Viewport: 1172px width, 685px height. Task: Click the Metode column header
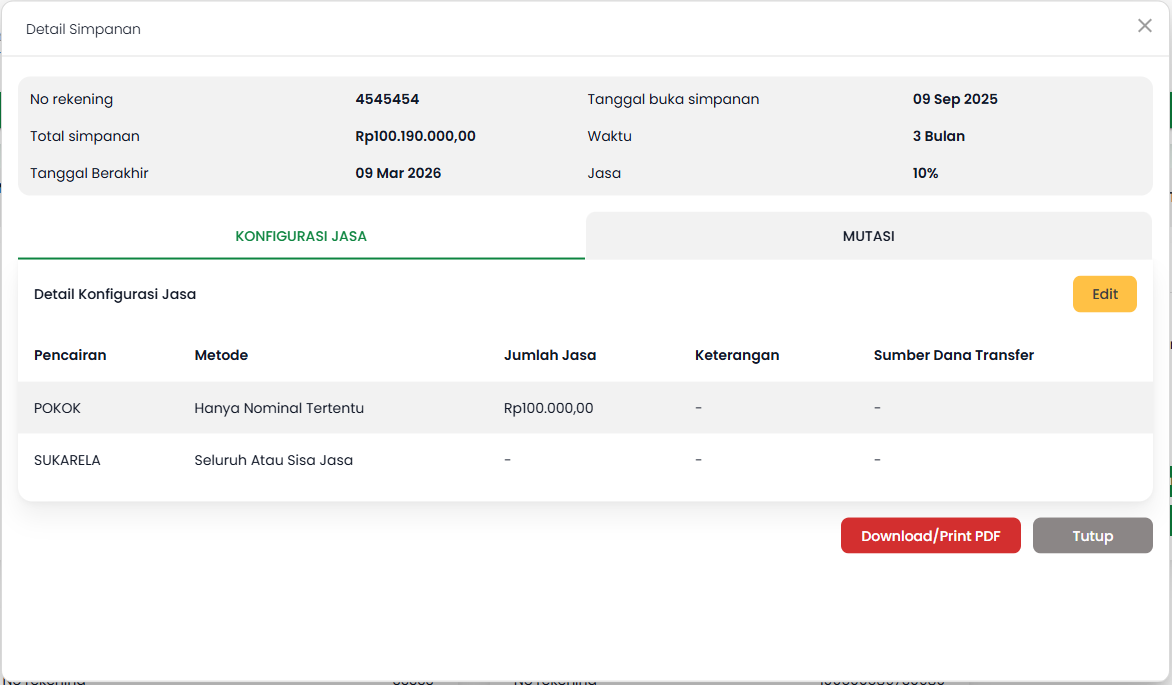pyautogui.click(x=221, y=355)
